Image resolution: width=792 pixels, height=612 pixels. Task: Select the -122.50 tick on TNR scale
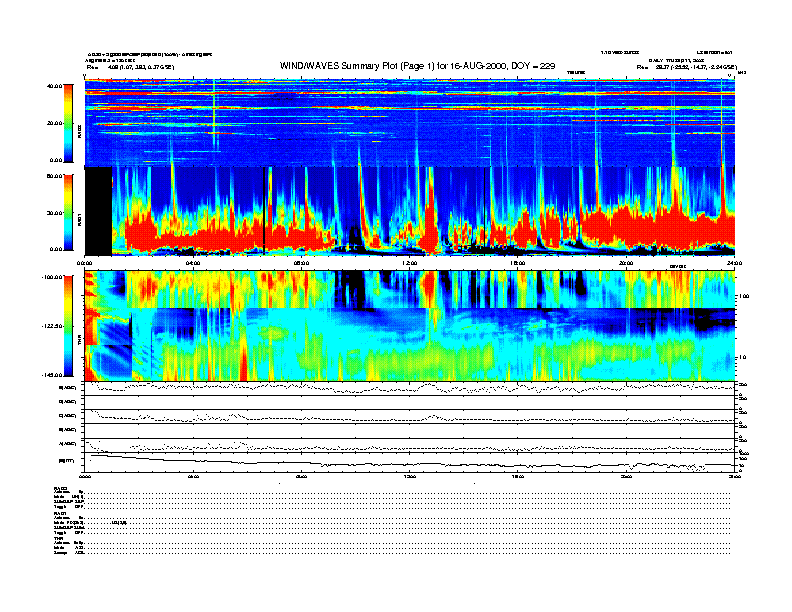52,326
